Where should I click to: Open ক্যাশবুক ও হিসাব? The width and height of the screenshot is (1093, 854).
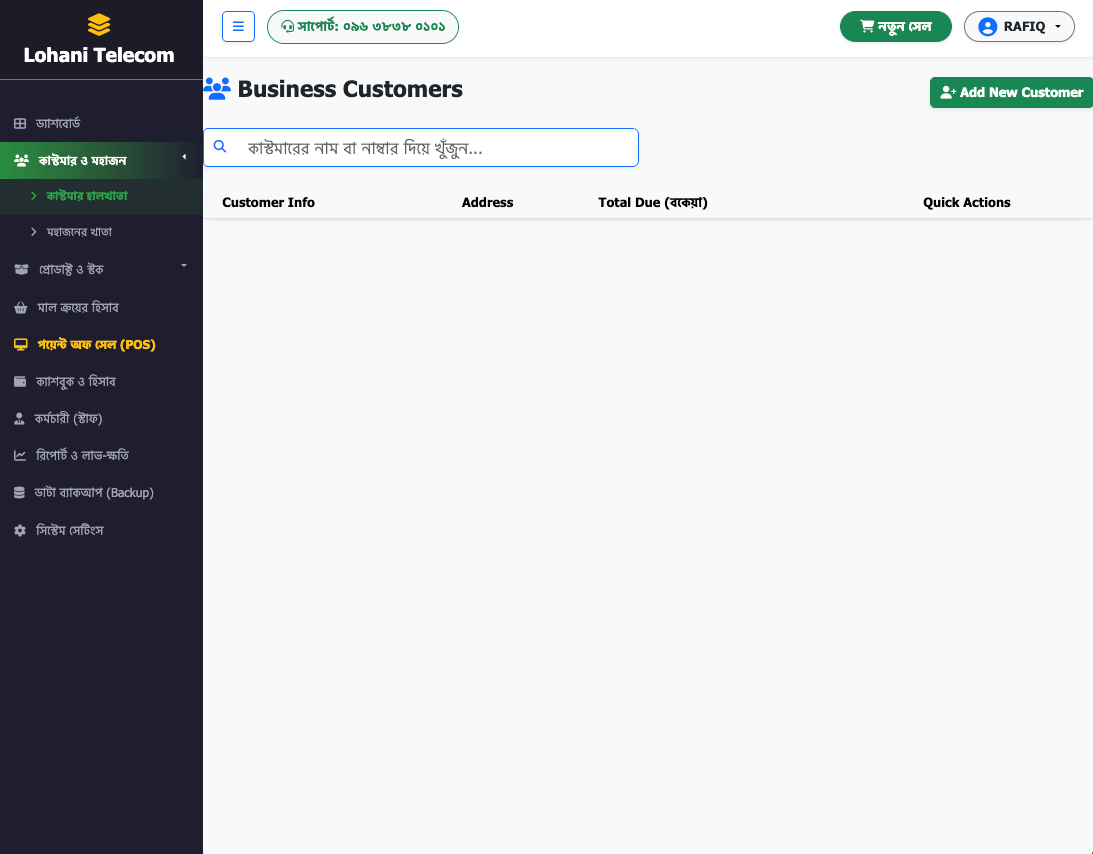101,381
